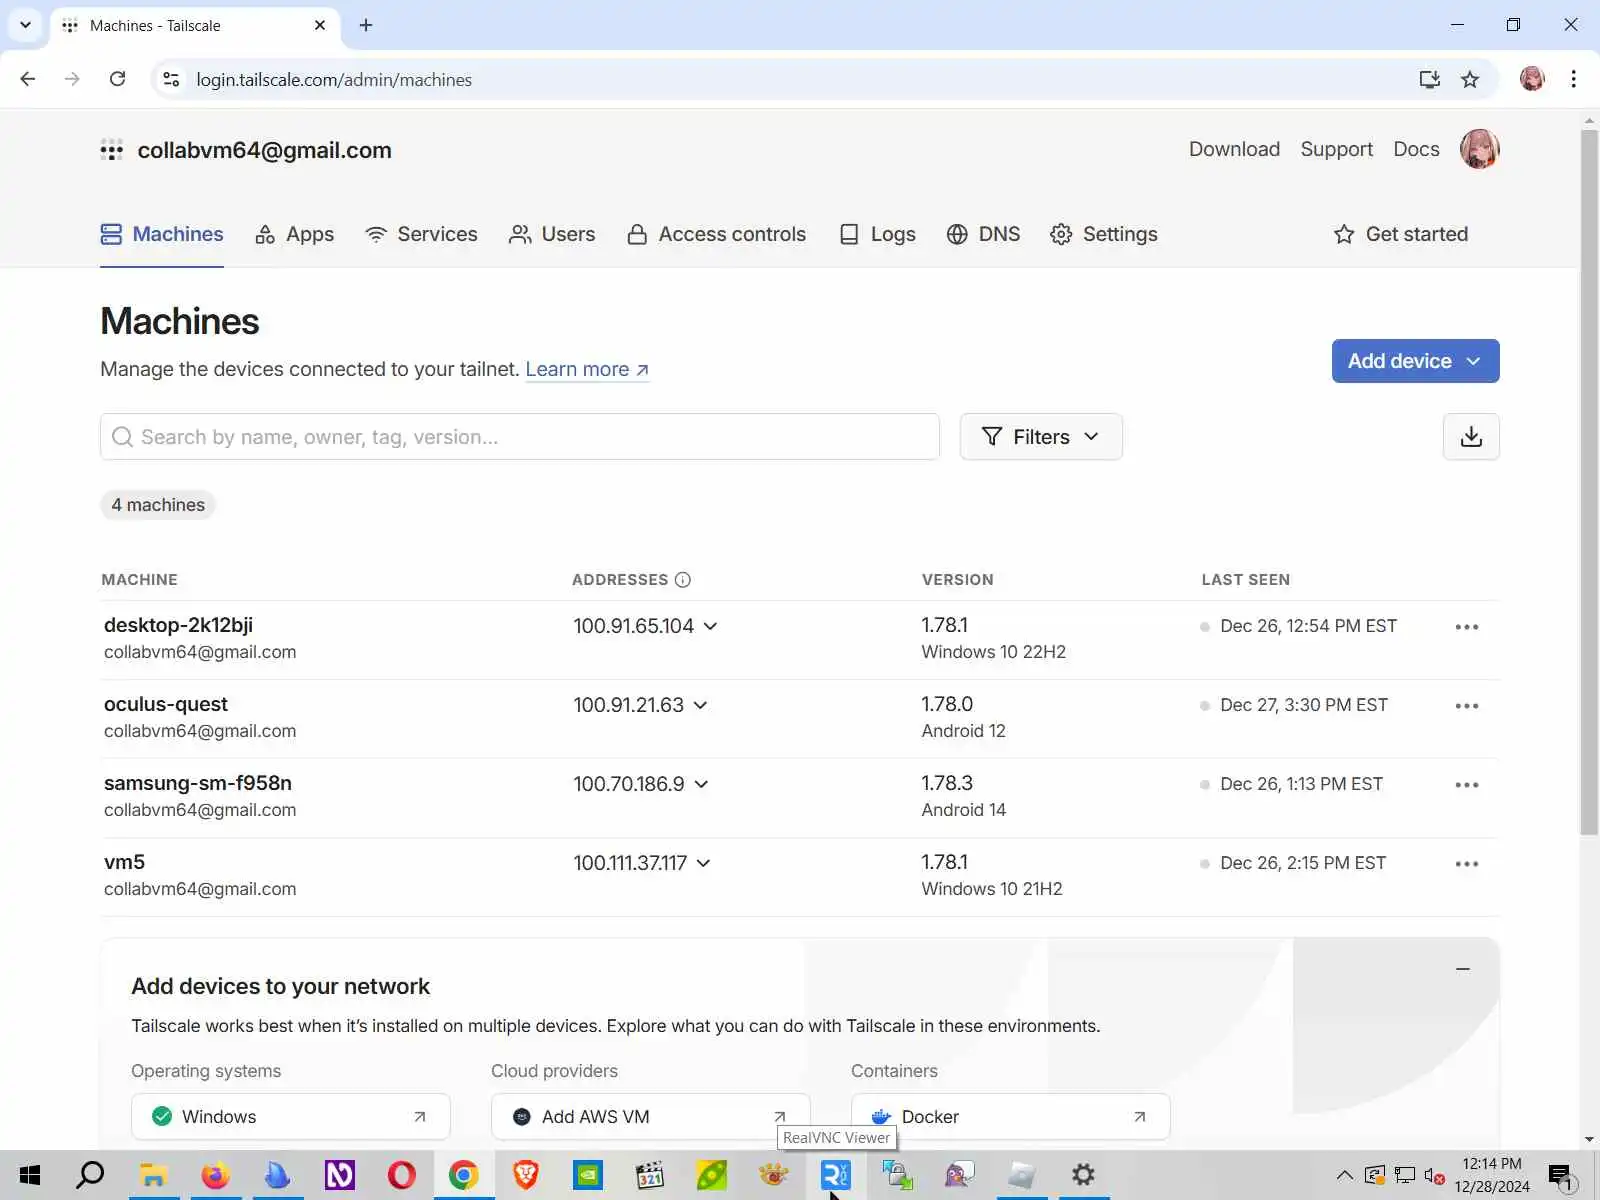The height and width of the screenshot is (1200, 1600).
Task: Open the Settings tab in Tailscale
Action: point(1104,234)
